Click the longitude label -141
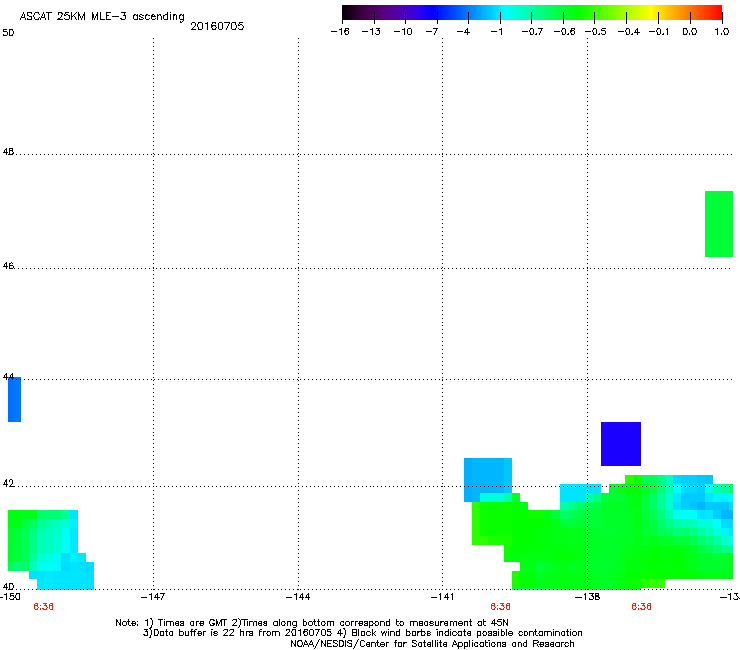This screenshot has height=650, width=740. click(x=442, y=597)
